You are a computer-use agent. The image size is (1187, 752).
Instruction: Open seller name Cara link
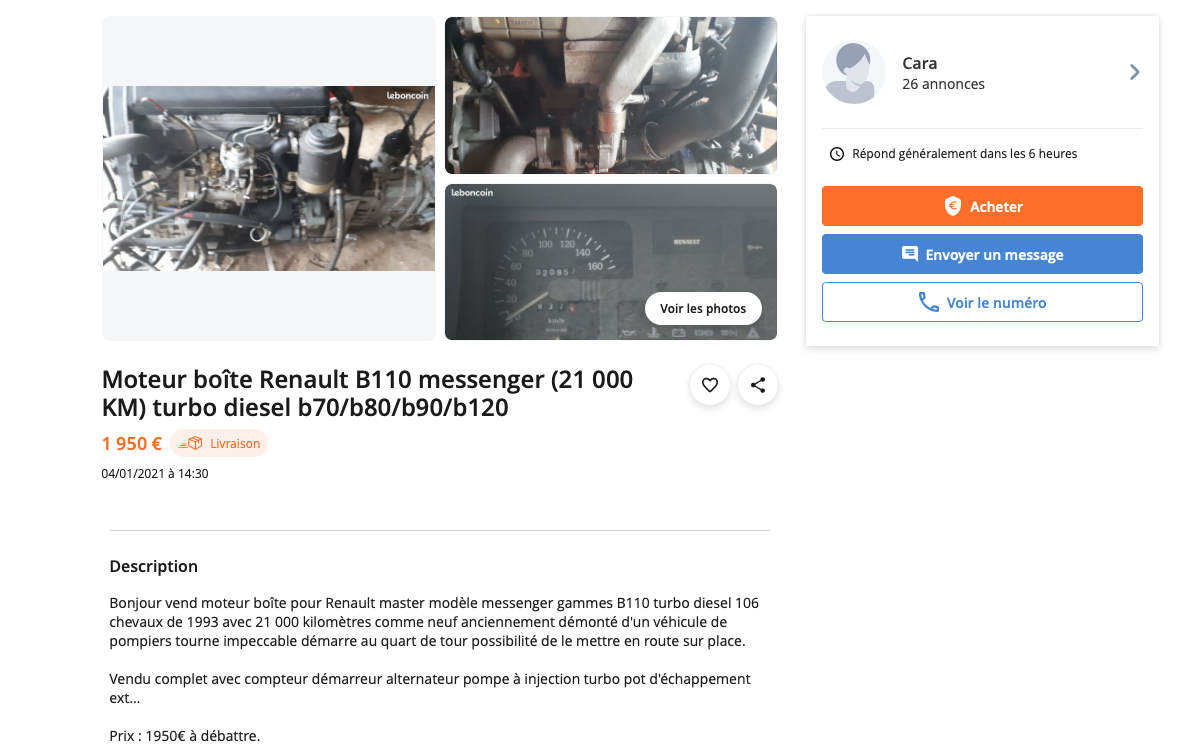point(919,63)
